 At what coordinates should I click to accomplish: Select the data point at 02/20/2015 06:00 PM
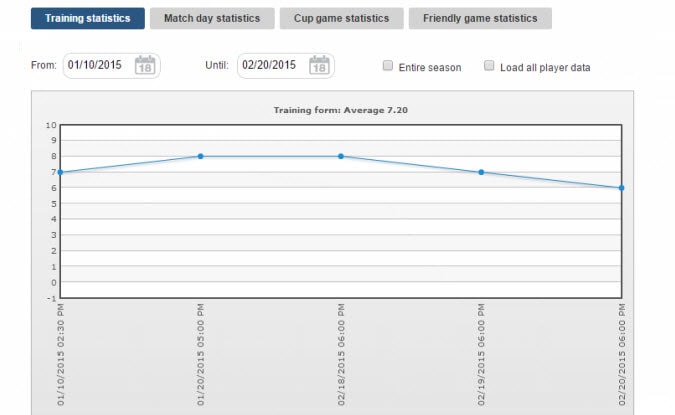click(x=622, y=188)
